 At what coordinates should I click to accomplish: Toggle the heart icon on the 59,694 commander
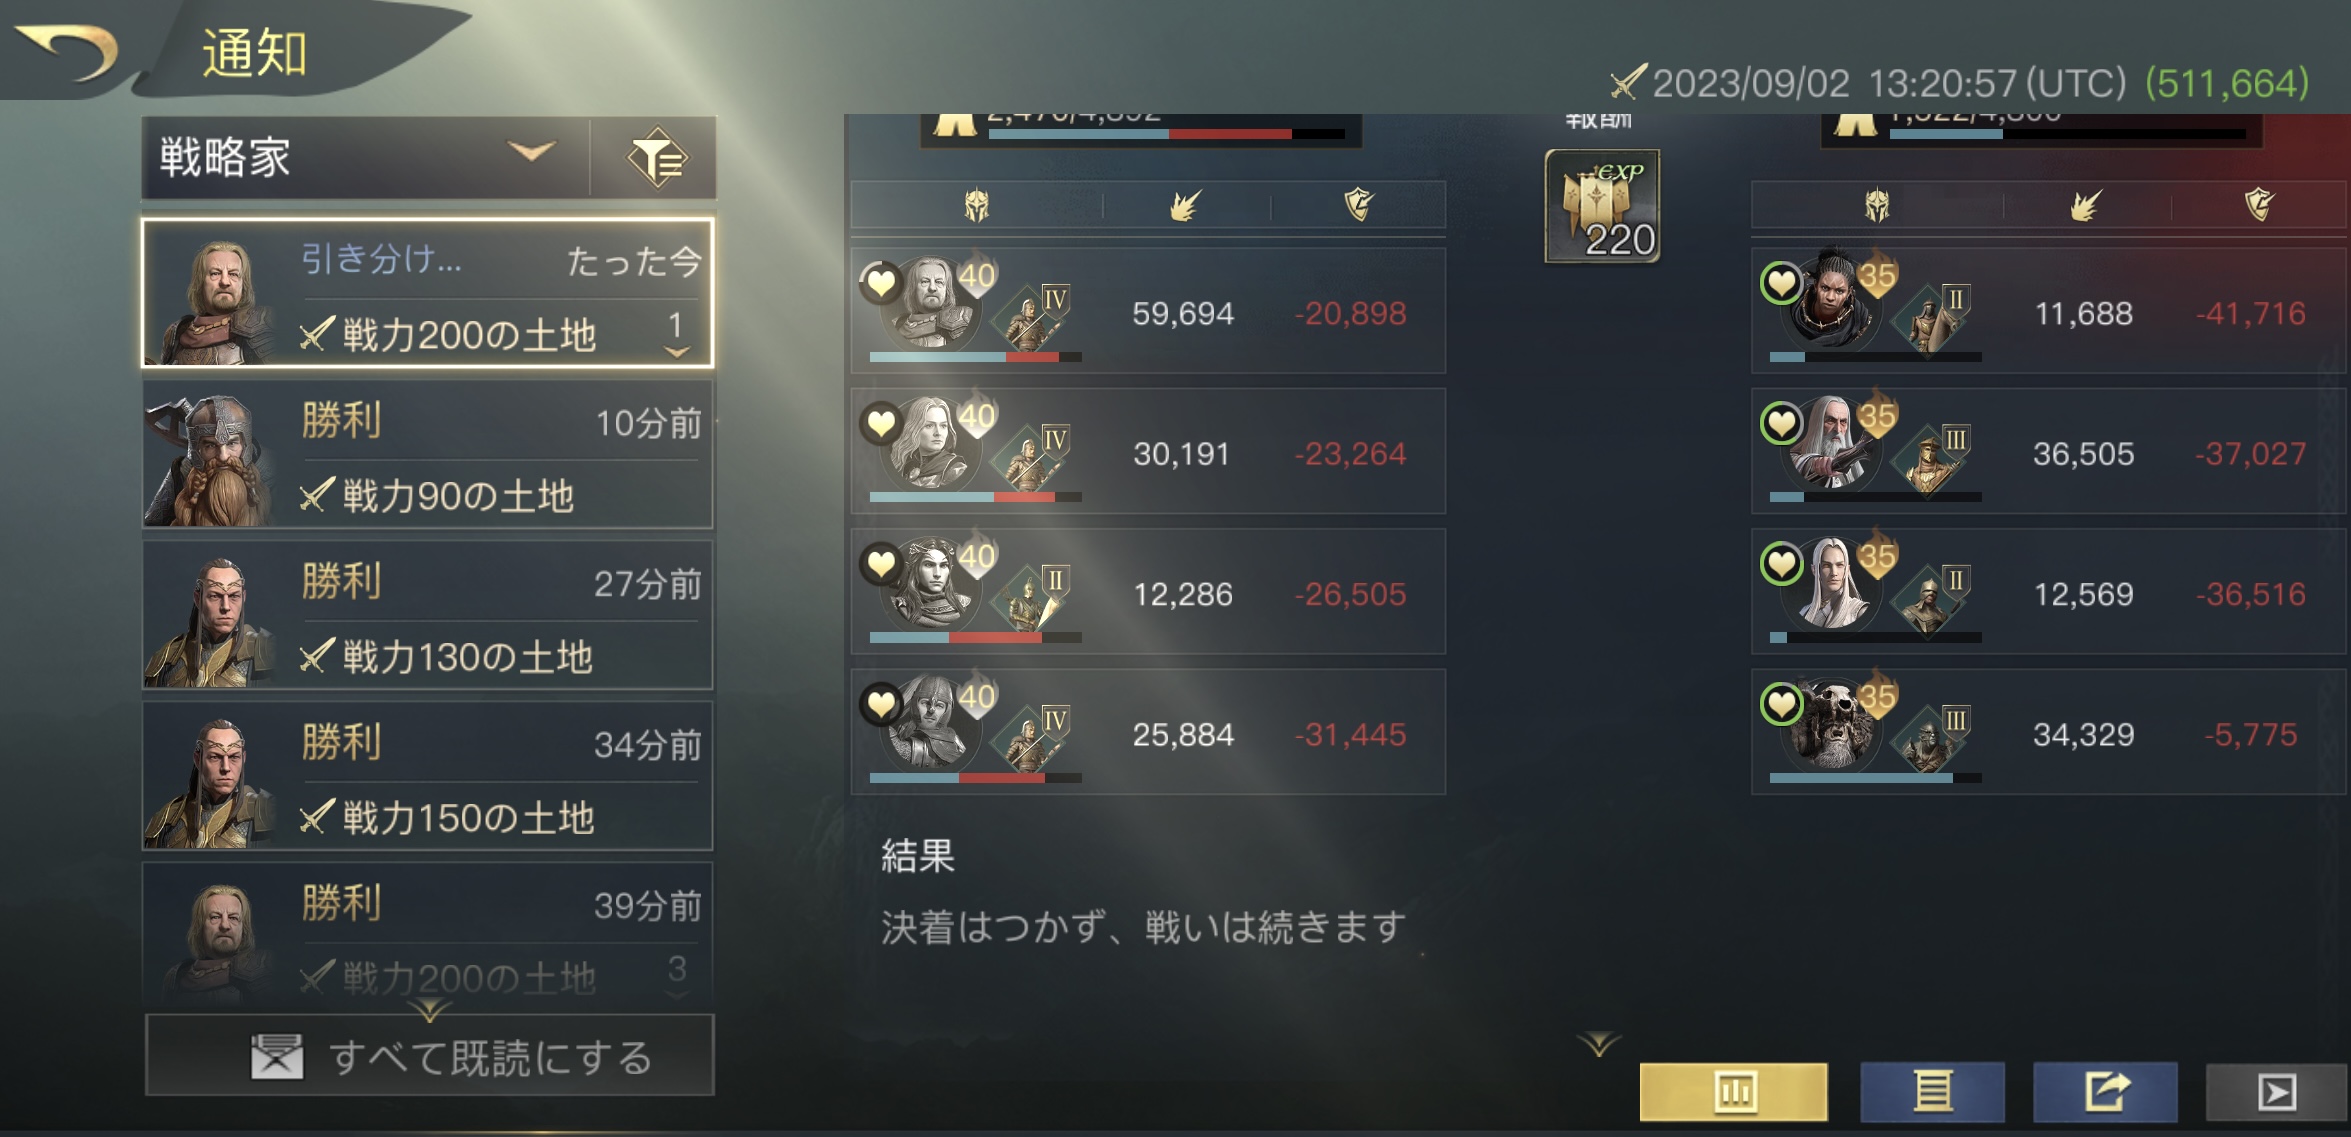(x=880, y=283)
